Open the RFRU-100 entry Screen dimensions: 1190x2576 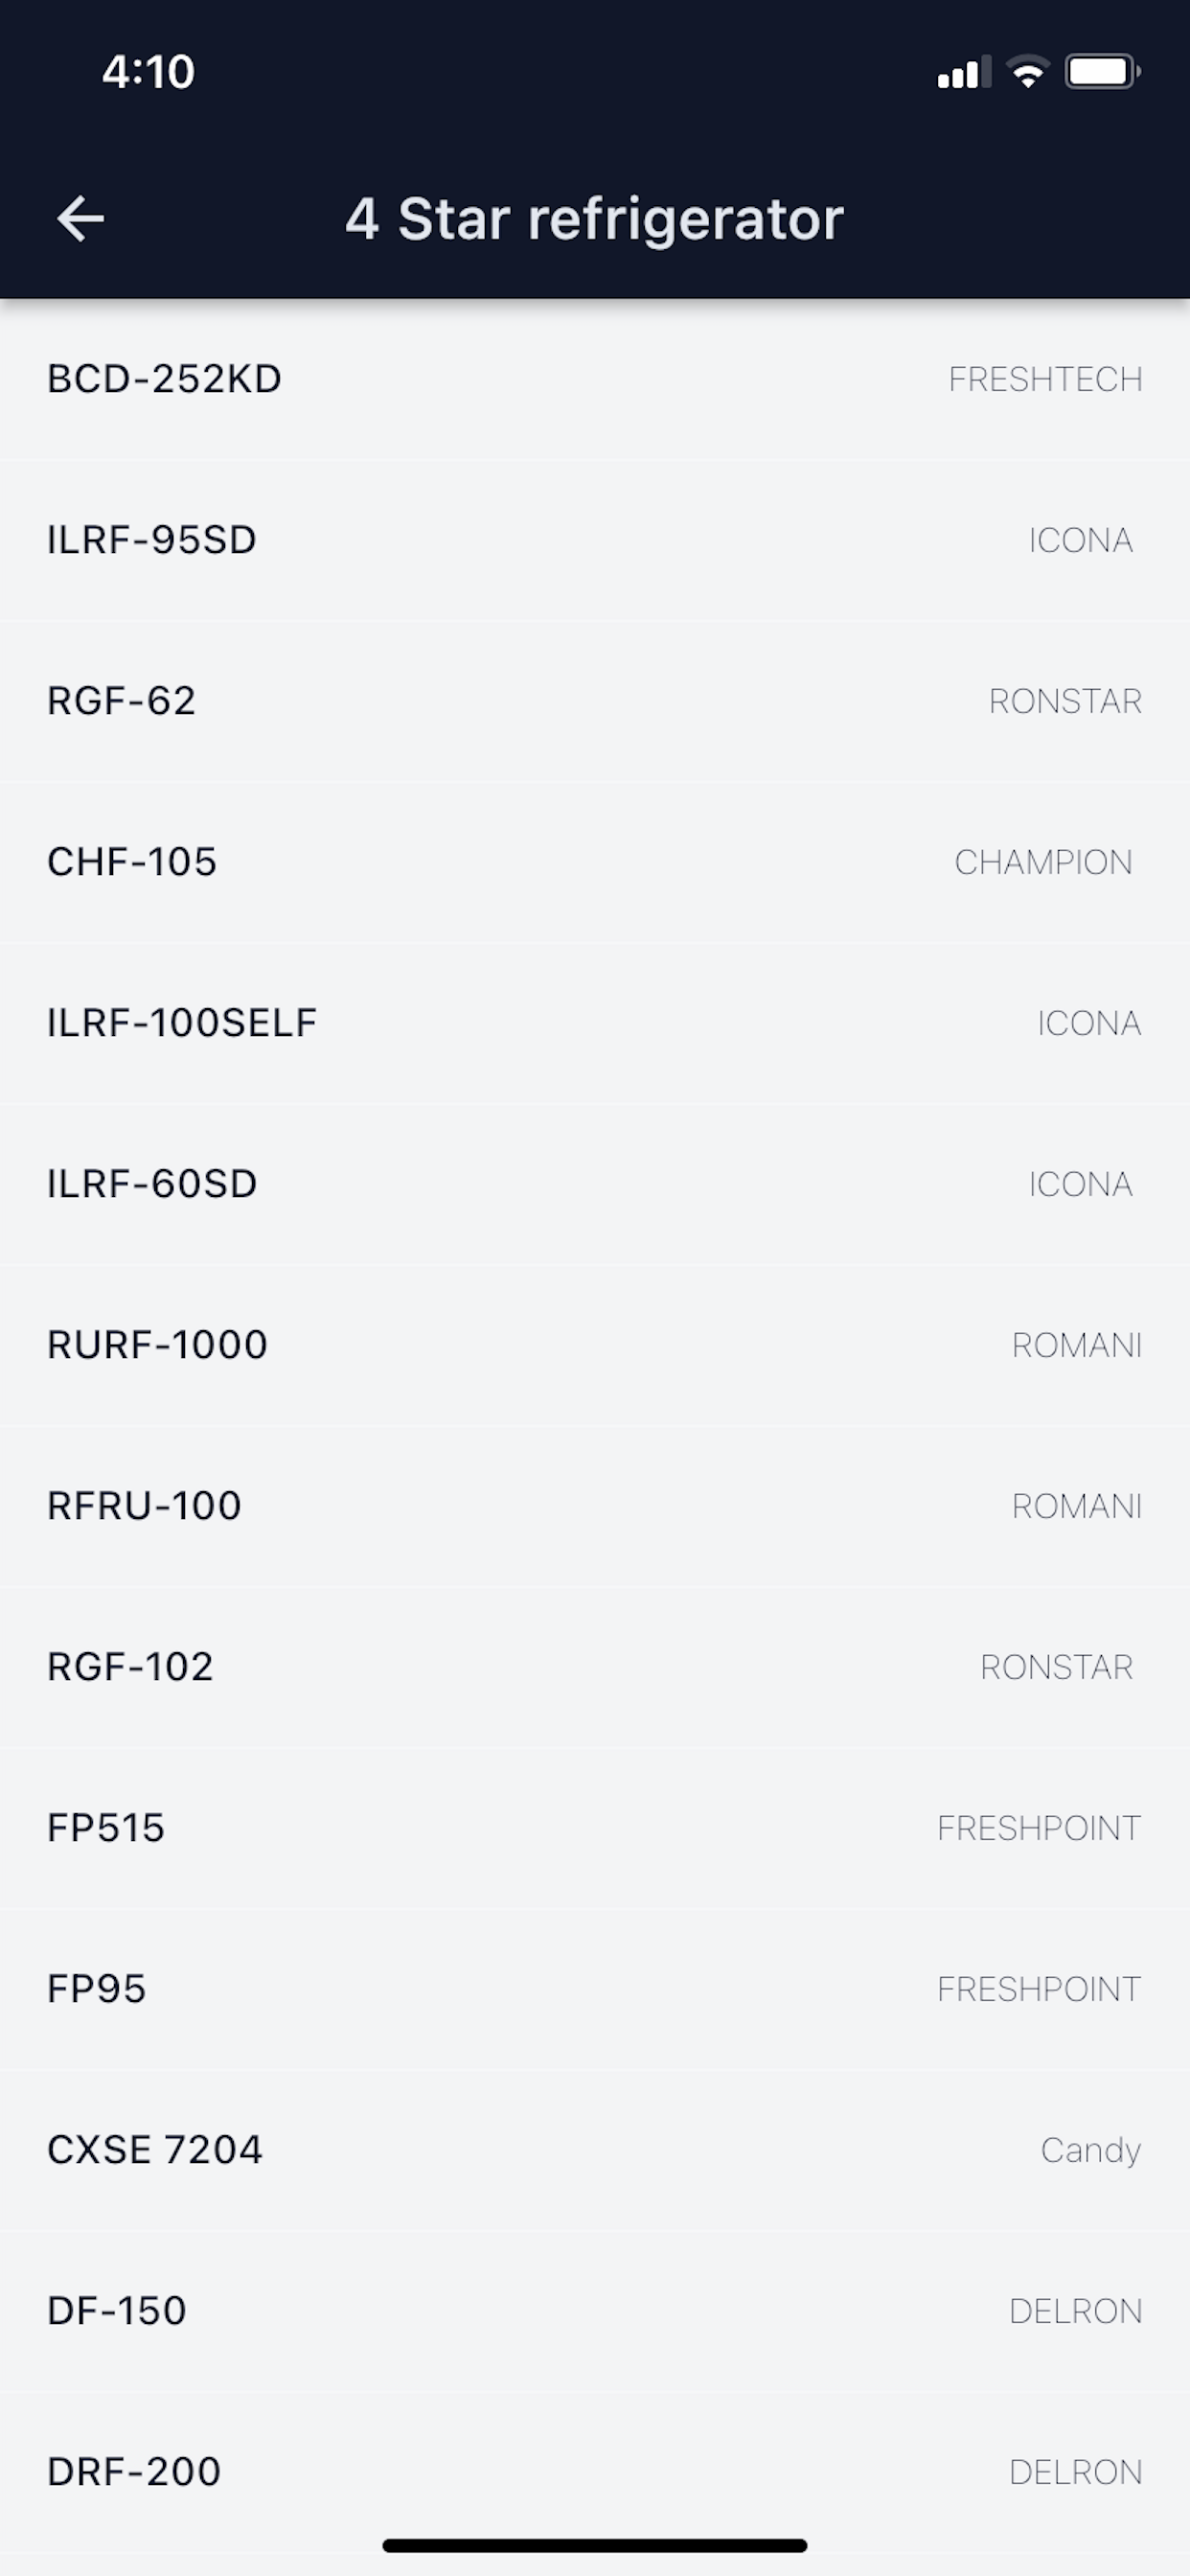595,1507
